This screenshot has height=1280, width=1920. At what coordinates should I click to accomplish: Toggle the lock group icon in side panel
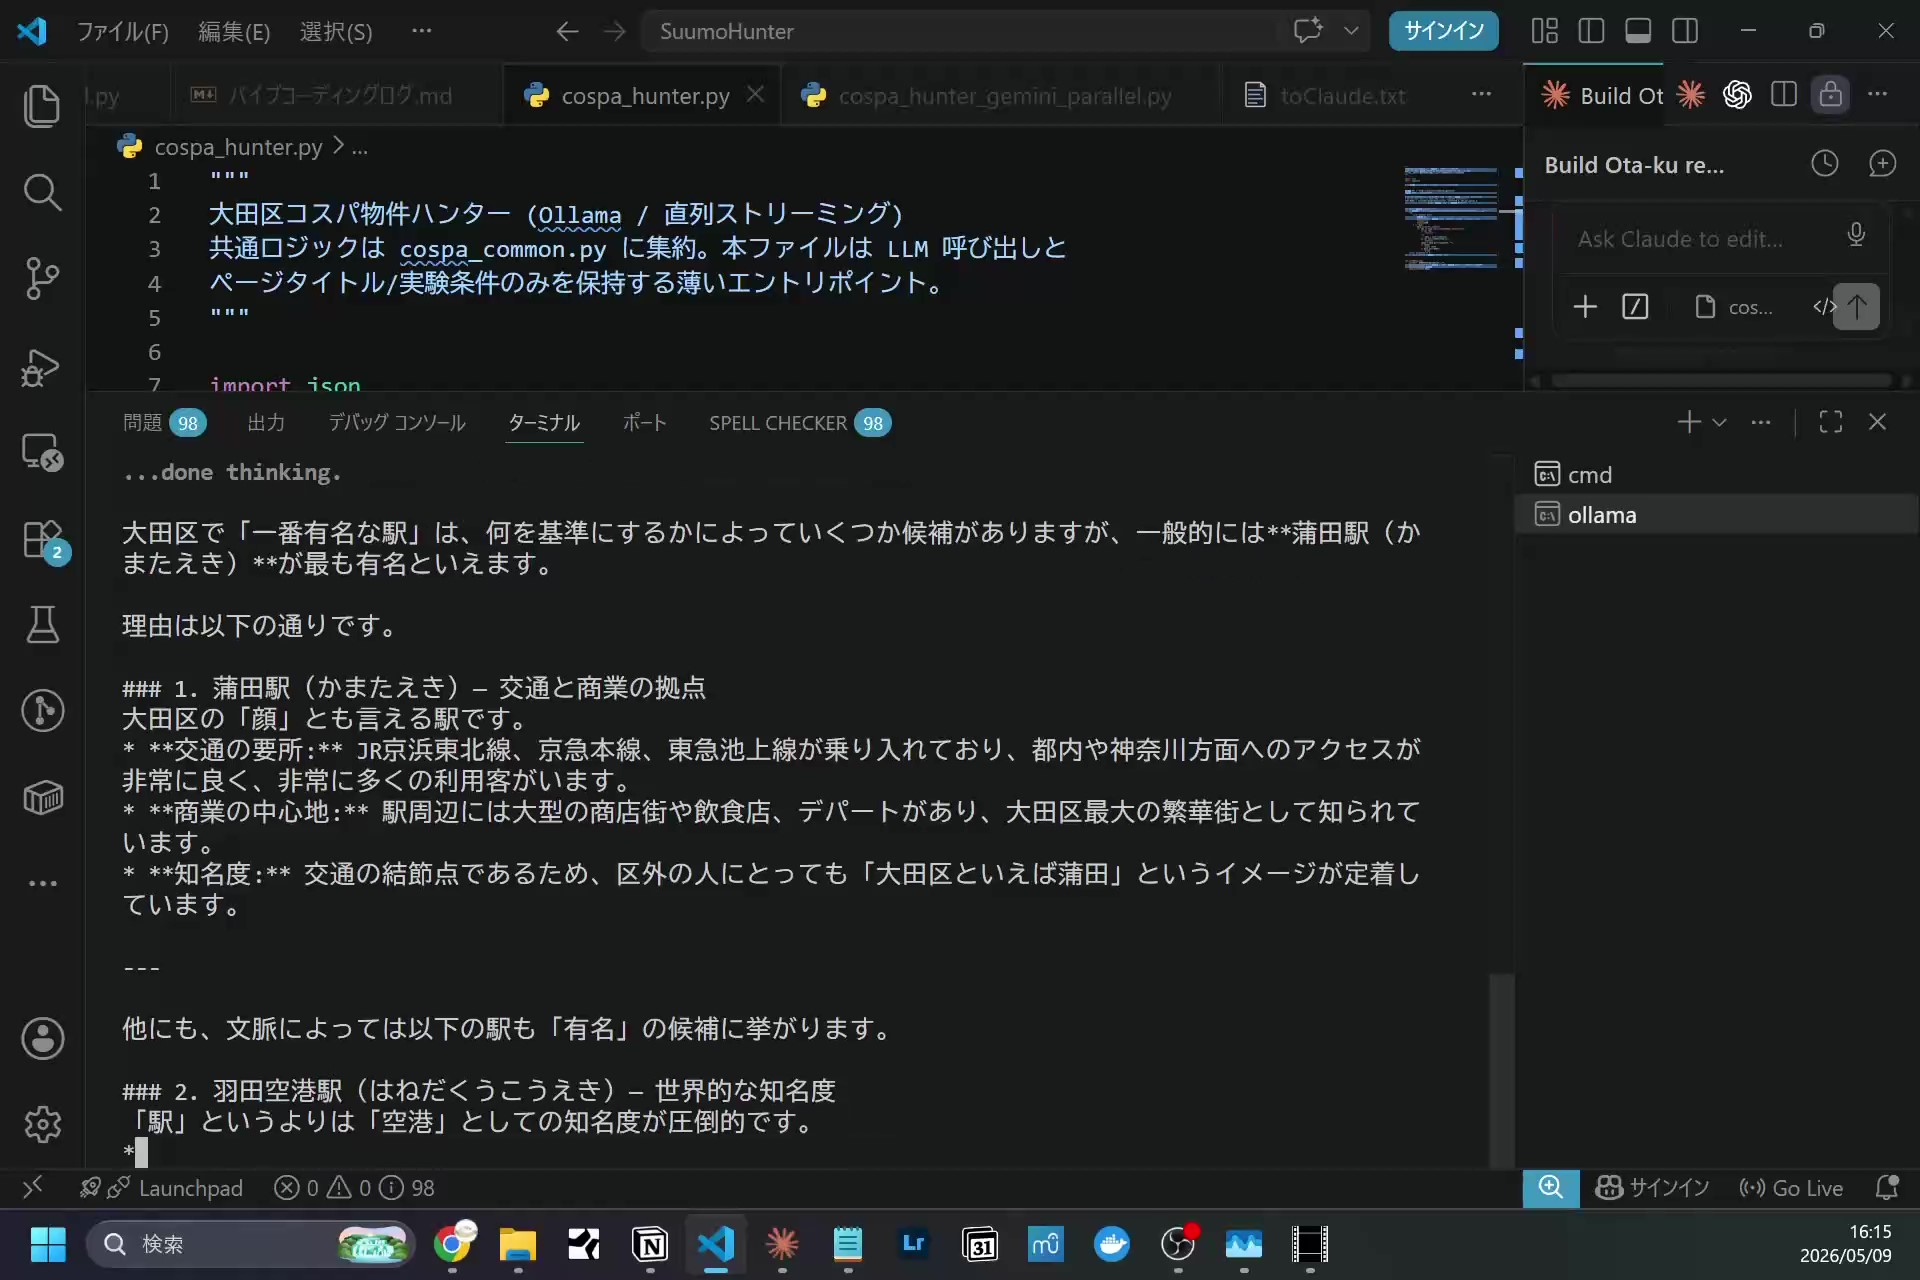[x=1830, y=95]
